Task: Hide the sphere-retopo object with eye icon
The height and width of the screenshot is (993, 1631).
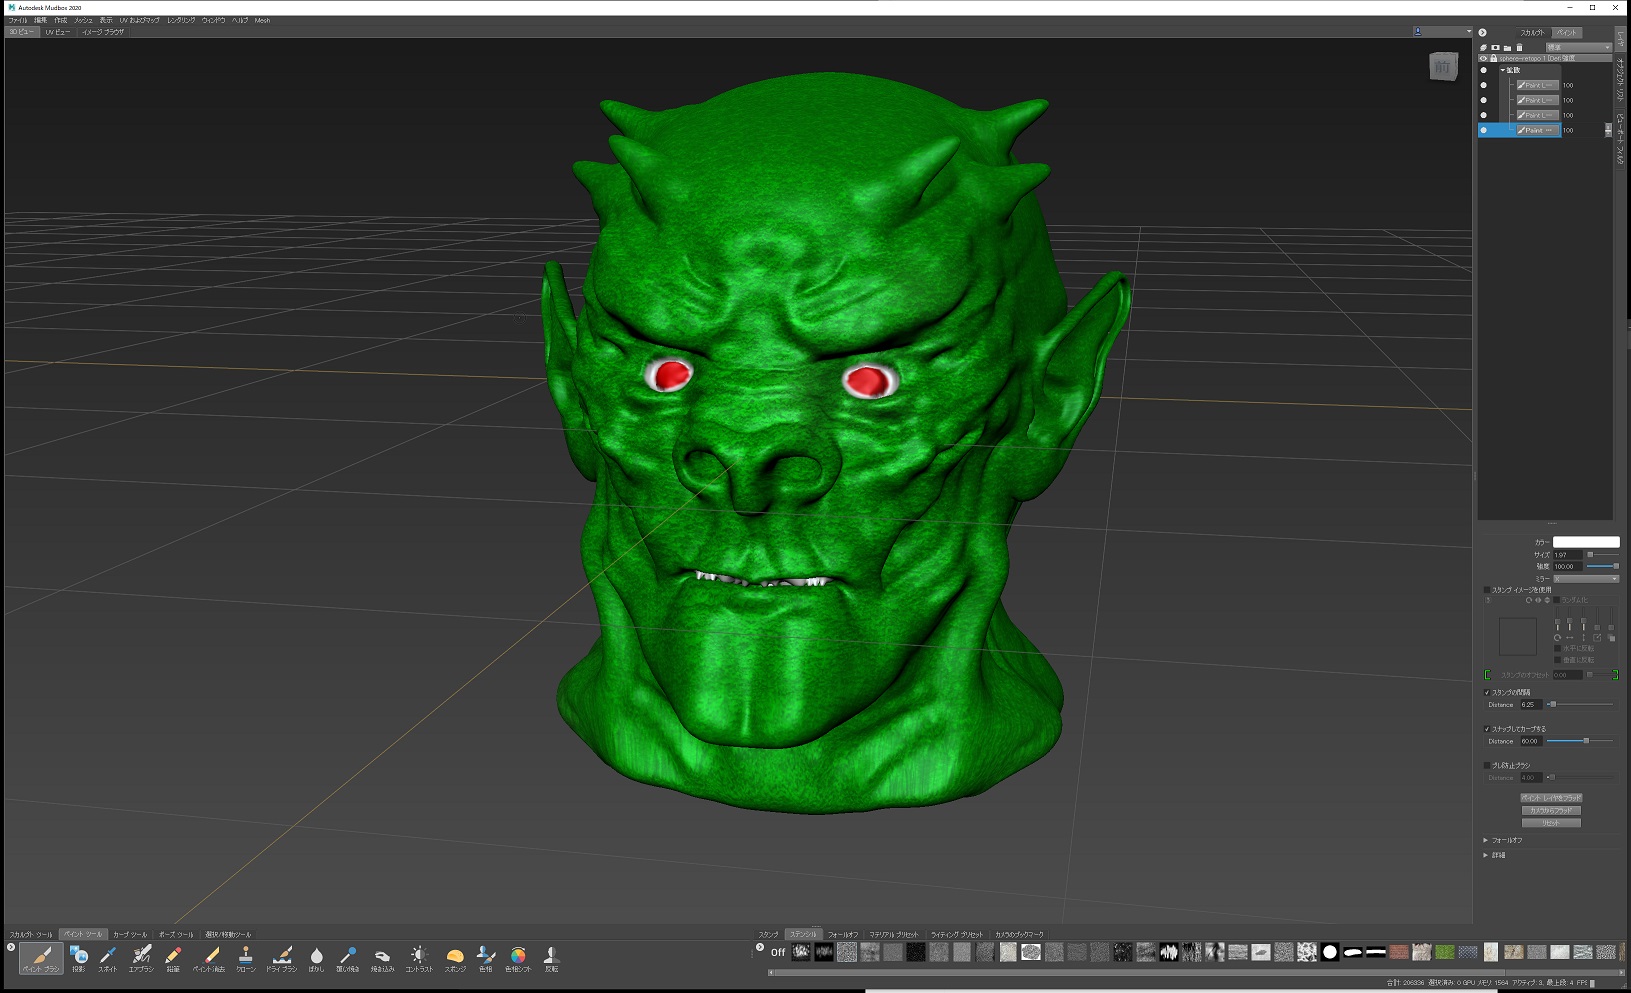Action: 1483,58
